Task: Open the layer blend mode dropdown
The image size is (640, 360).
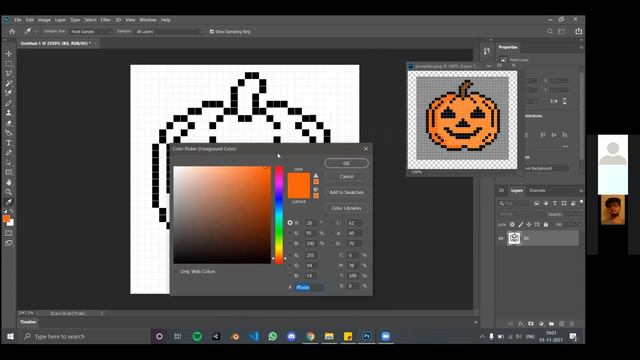Action: pyautogui.click(x=521, y=214)
